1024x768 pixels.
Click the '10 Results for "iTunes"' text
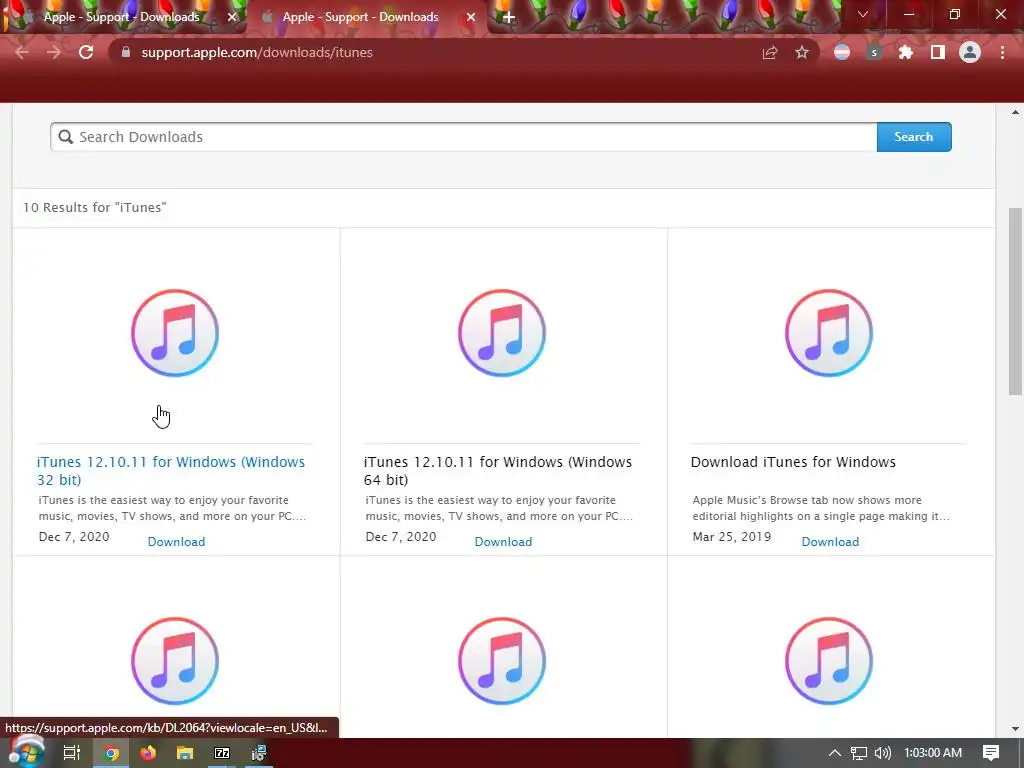pyautogui.click(x=95, y=208)
